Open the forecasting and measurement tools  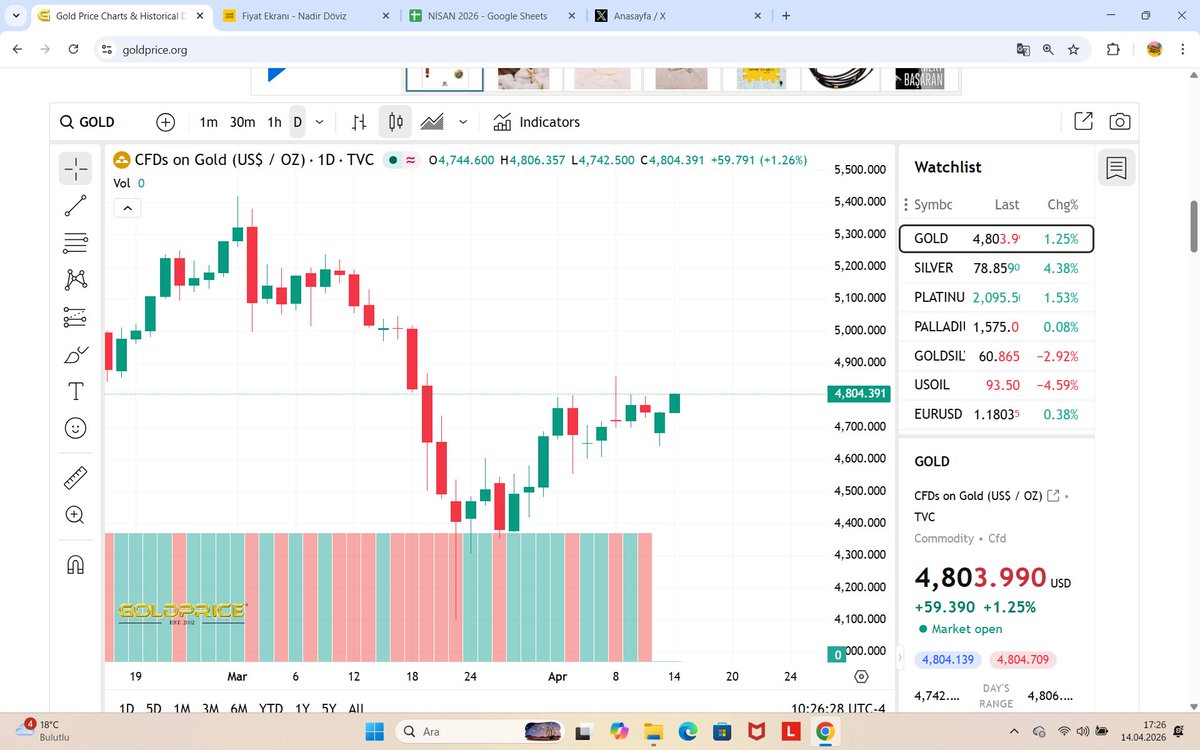click(x=76, y=317)
